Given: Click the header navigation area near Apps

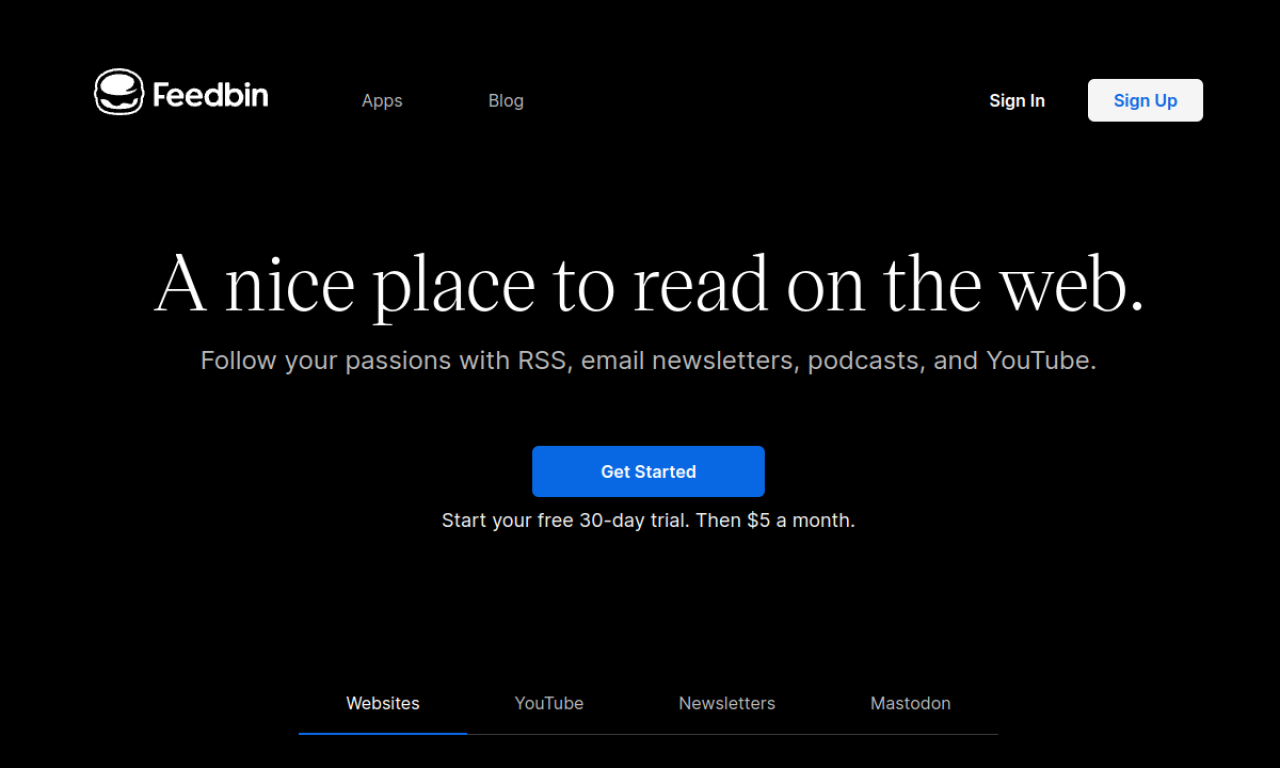Looking at the screenshot, I should click(x=382, y=100).
